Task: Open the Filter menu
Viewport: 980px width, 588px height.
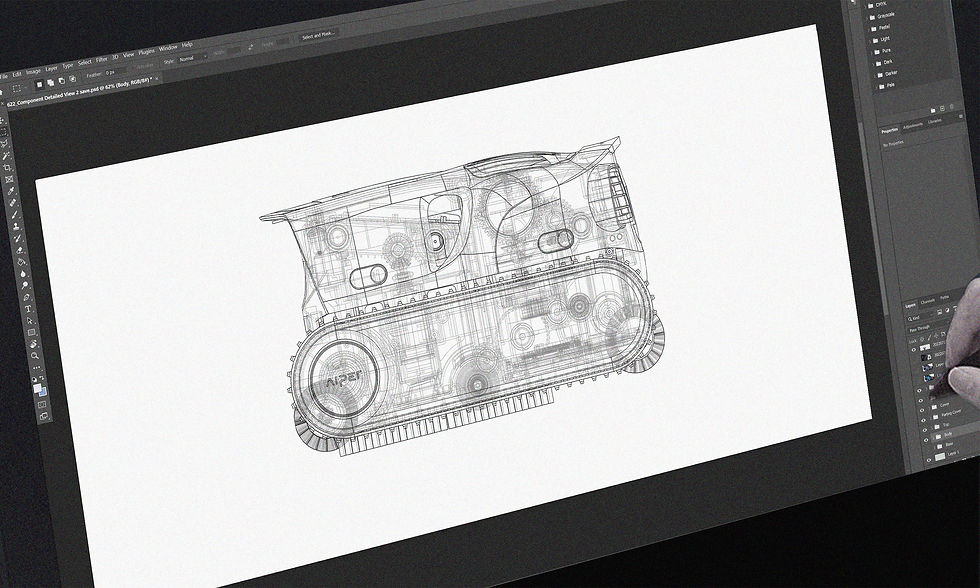Action: [101, 60]
